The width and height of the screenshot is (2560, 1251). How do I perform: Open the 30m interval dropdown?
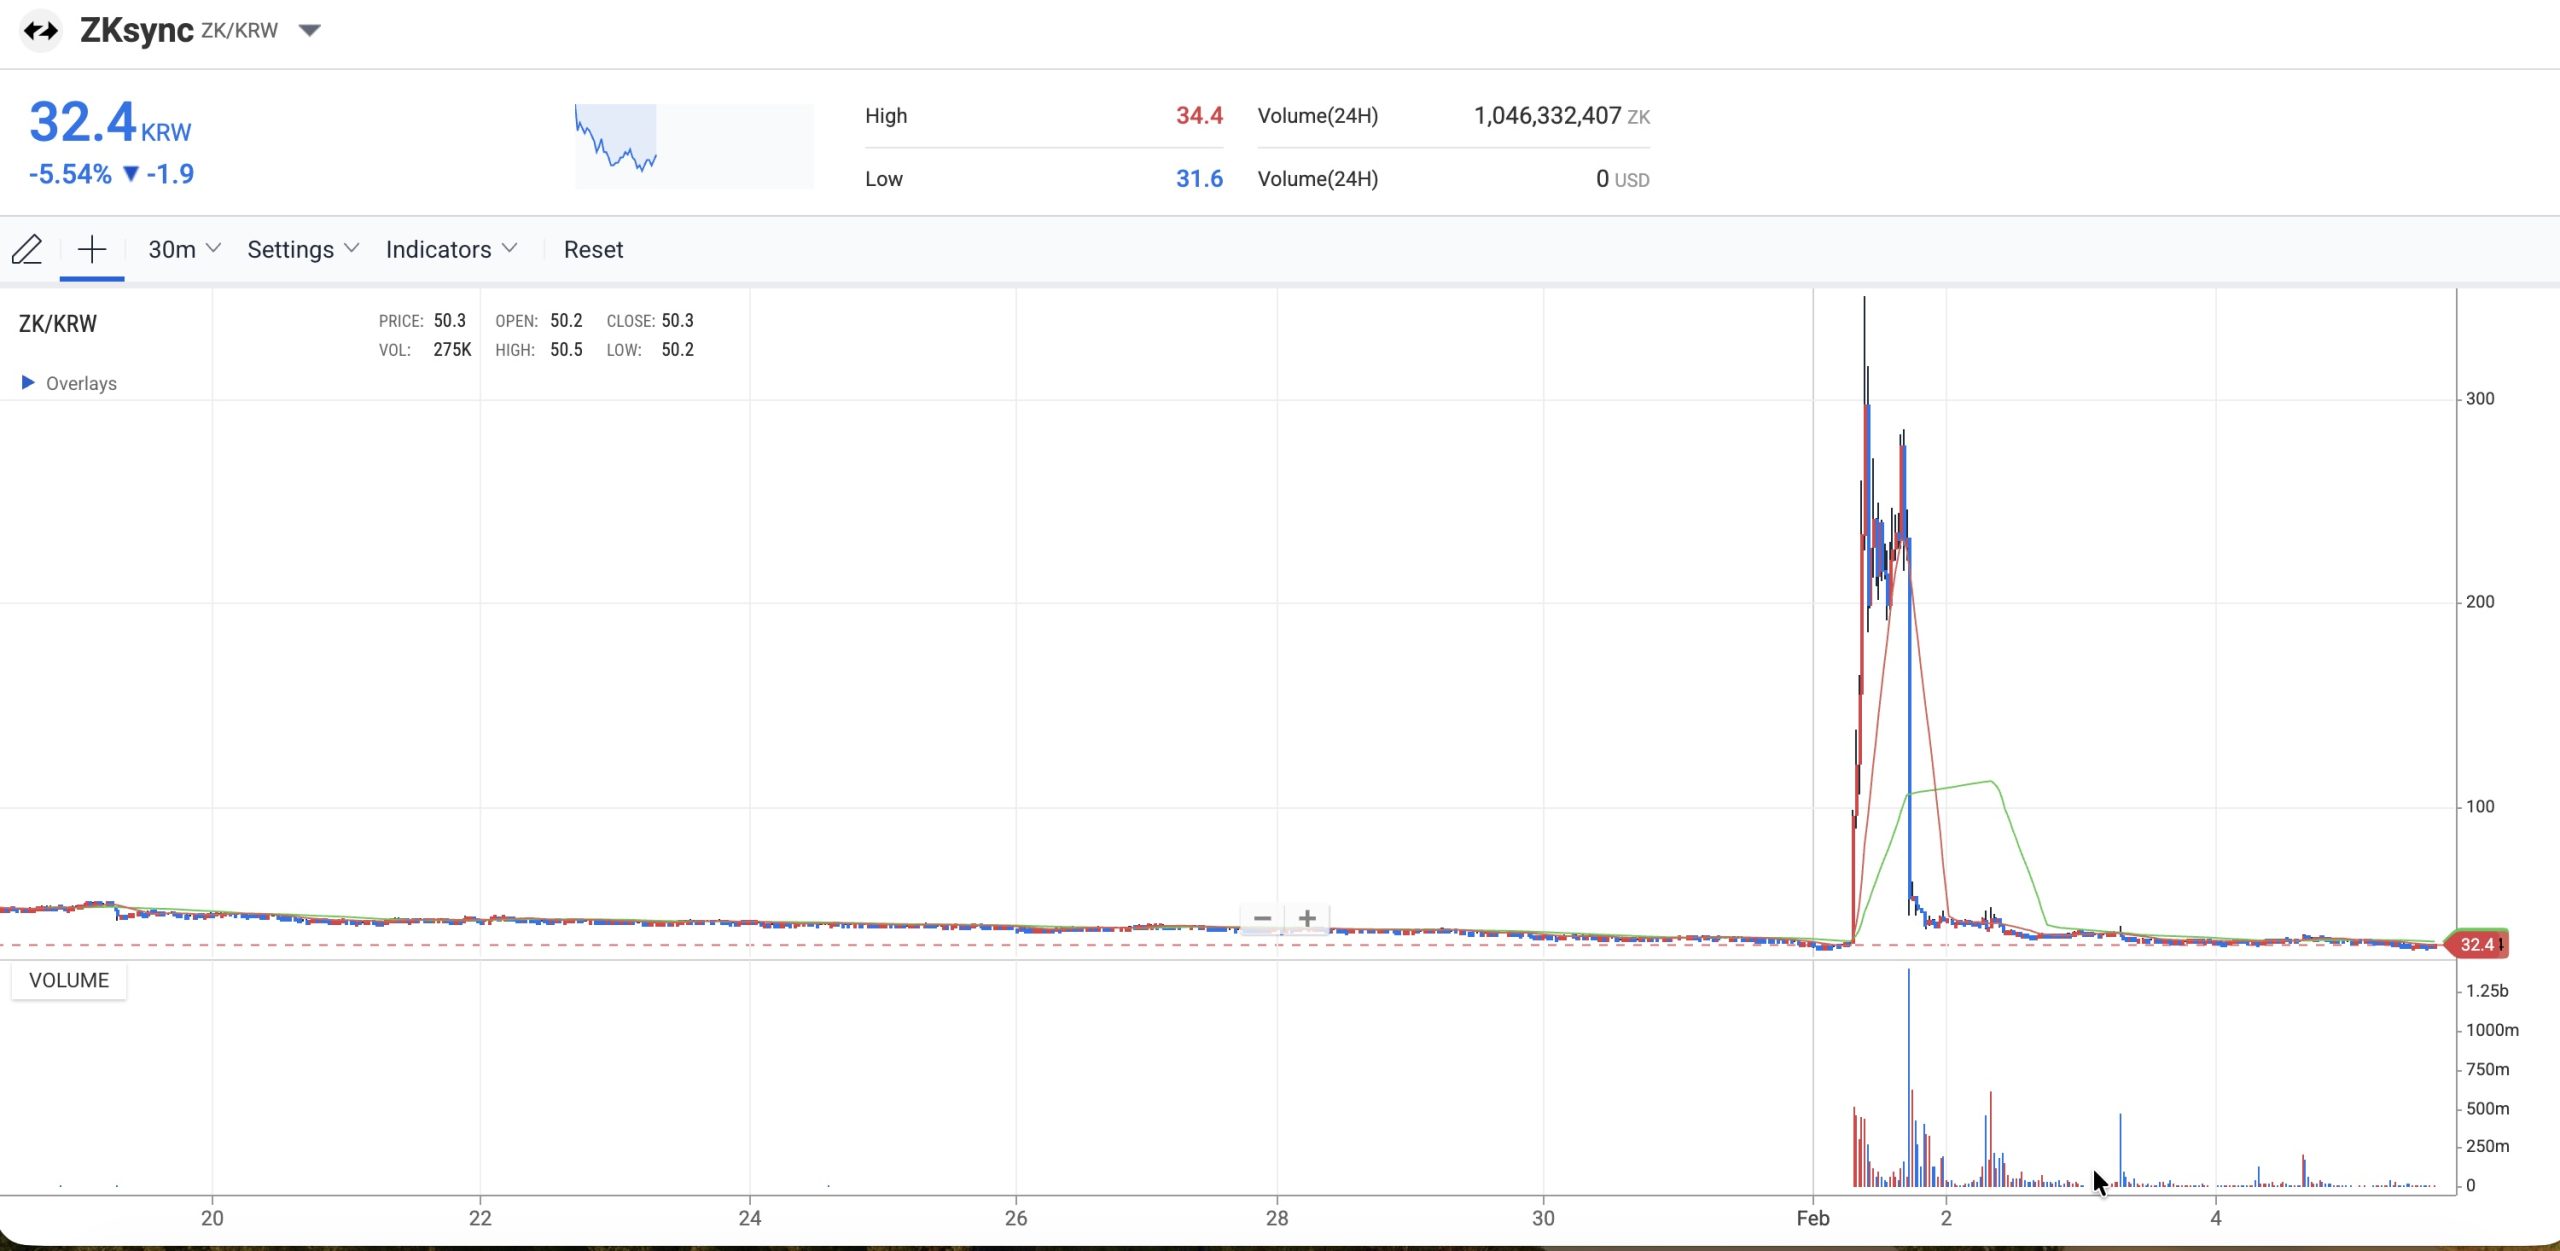tap(183, 249)
